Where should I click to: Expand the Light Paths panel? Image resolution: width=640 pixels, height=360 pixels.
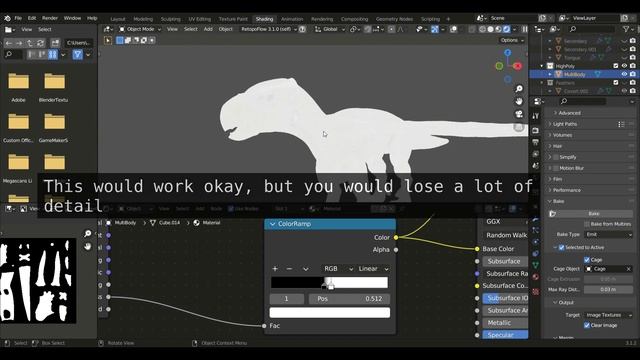[565, 124]
